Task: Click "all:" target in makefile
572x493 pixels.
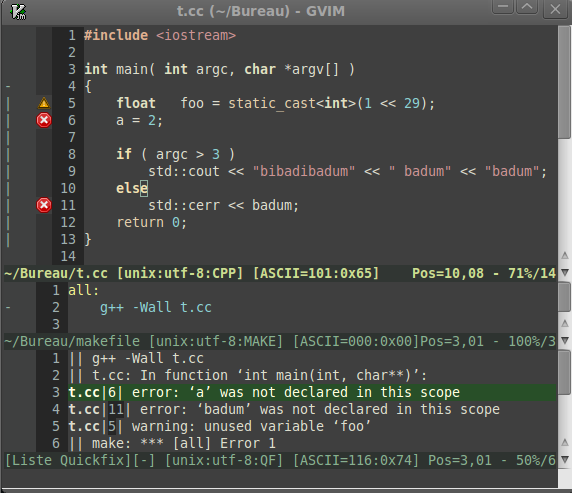Action: [84, 290]
